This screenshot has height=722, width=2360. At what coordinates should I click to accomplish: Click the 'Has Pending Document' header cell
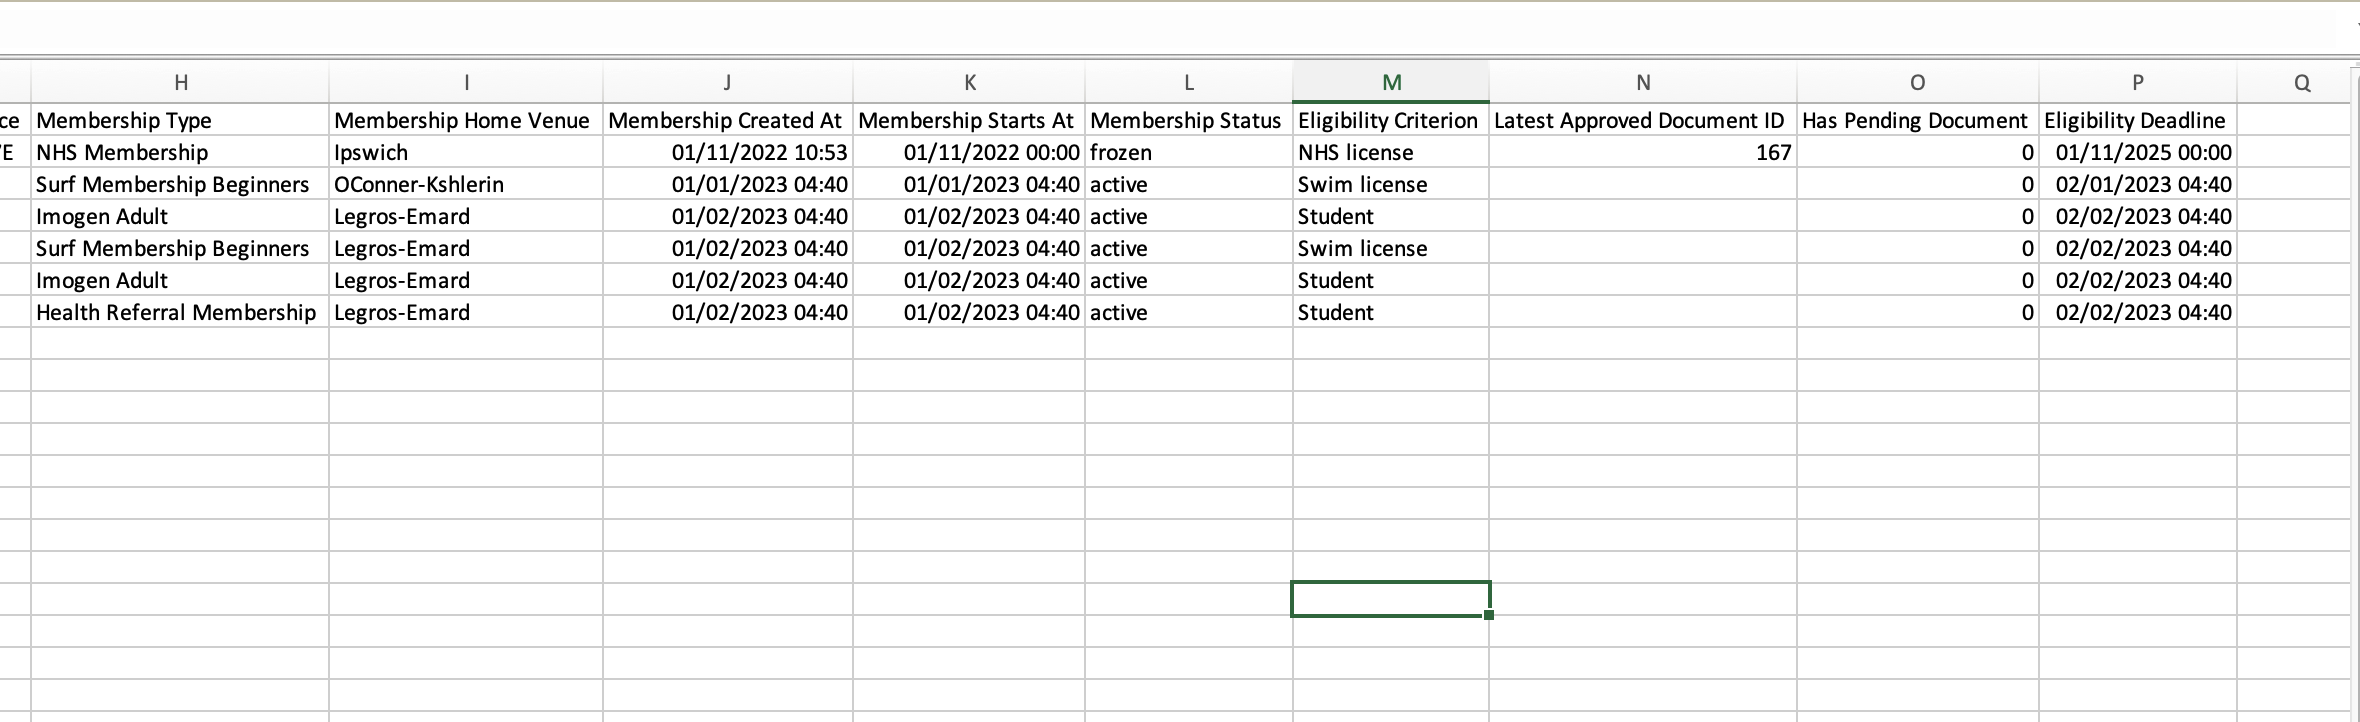click(x=1918, y=120)
